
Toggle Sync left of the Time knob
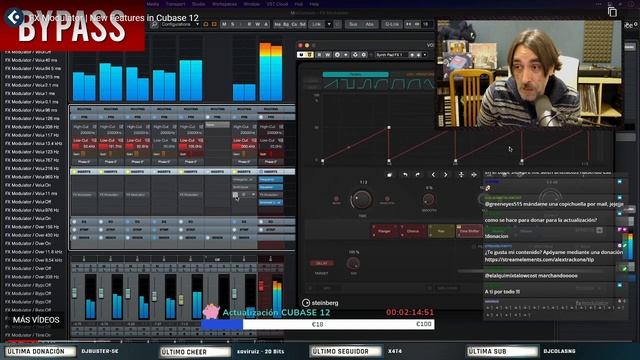[336, 199]
